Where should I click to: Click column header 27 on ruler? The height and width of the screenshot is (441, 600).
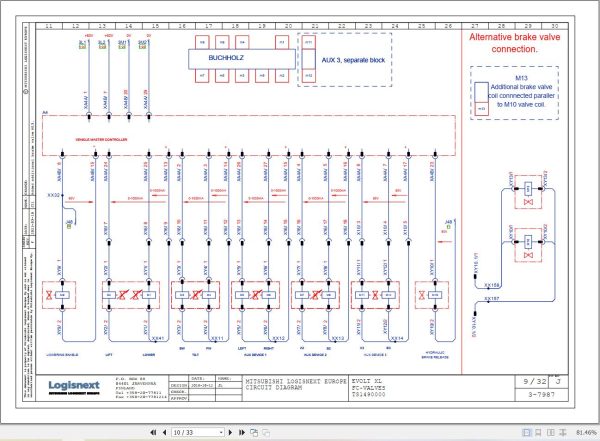coord(475,26)
